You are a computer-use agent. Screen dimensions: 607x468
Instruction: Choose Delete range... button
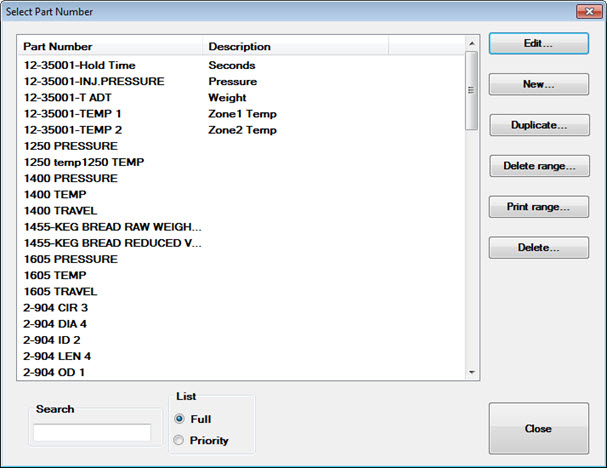(538, 166)
